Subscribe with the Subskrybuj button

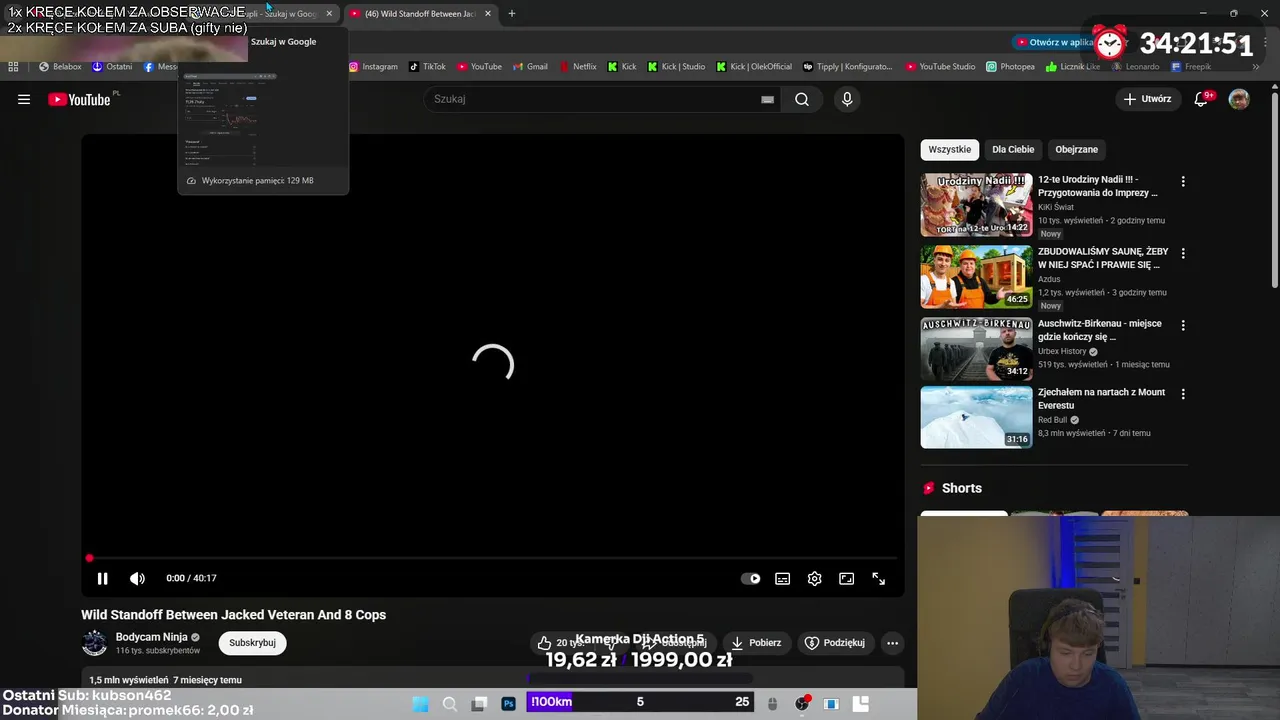pyautogui.click(x=252, y=643)
